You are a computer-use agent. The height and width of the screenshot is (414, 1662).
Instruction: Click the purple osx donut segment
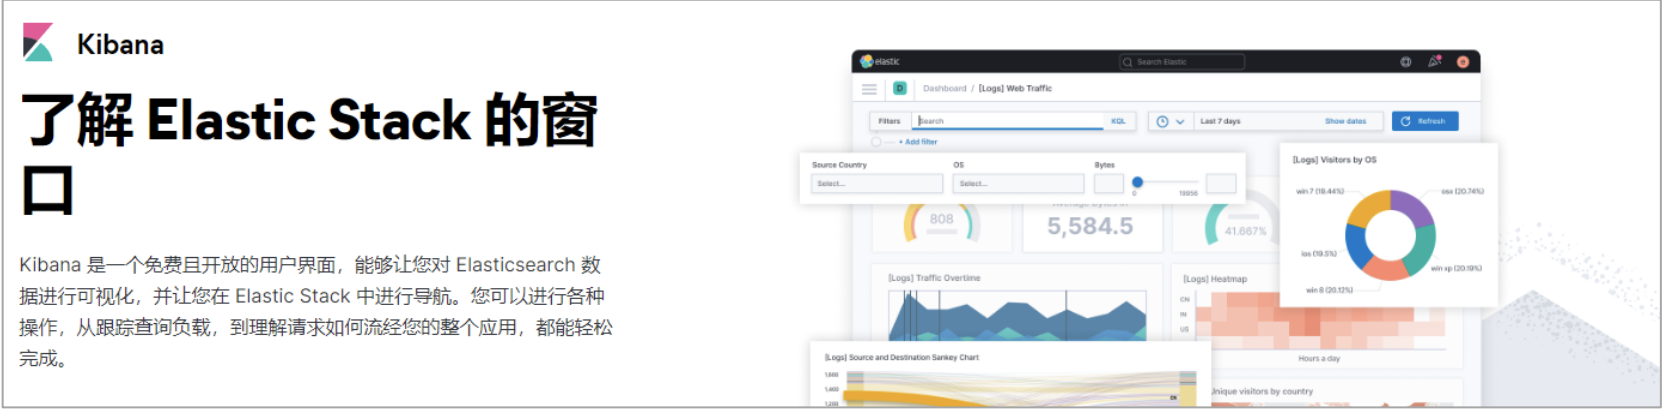tap(1412, 209)
